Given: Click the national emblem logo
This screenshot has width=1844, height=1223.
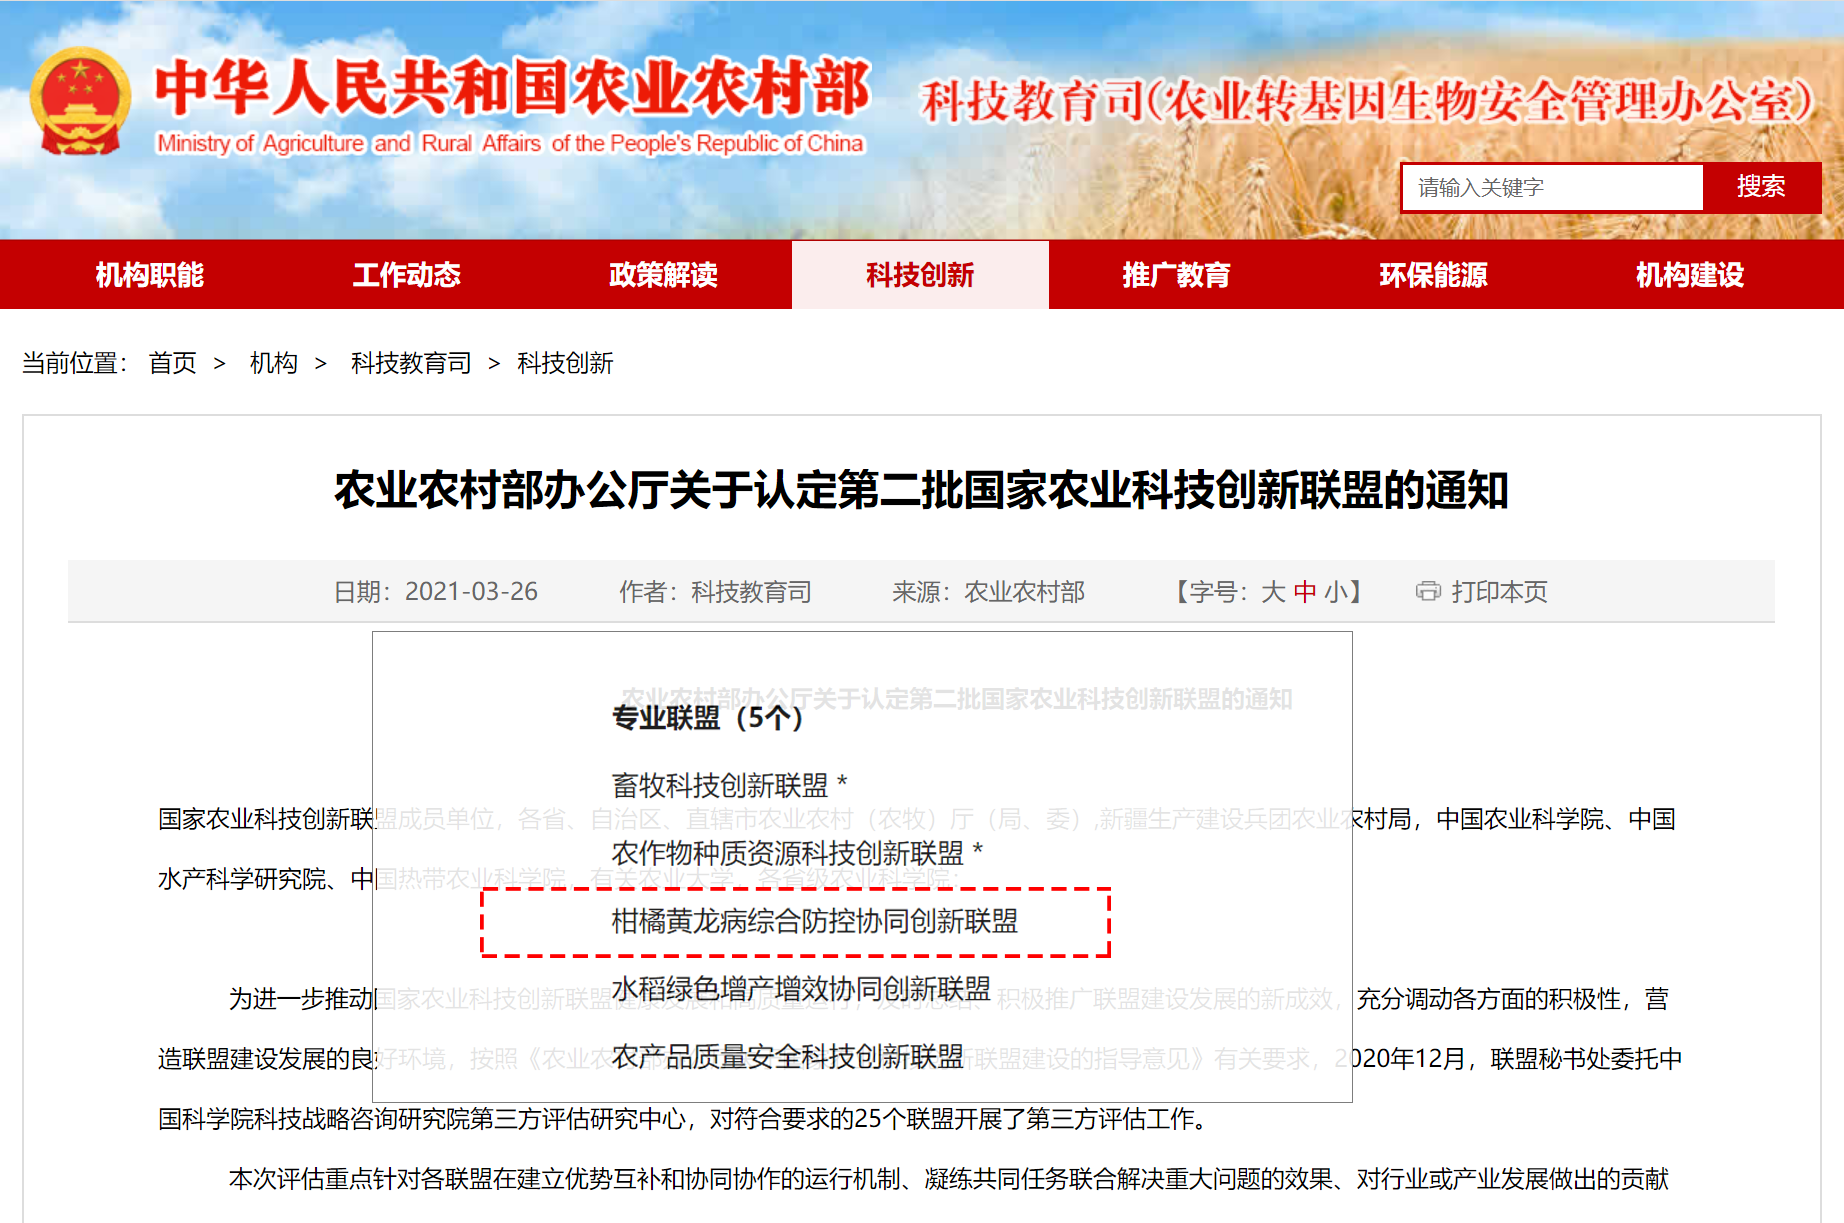Looking at the screenshot, I should pyautogui.click(x=80, y=102).
